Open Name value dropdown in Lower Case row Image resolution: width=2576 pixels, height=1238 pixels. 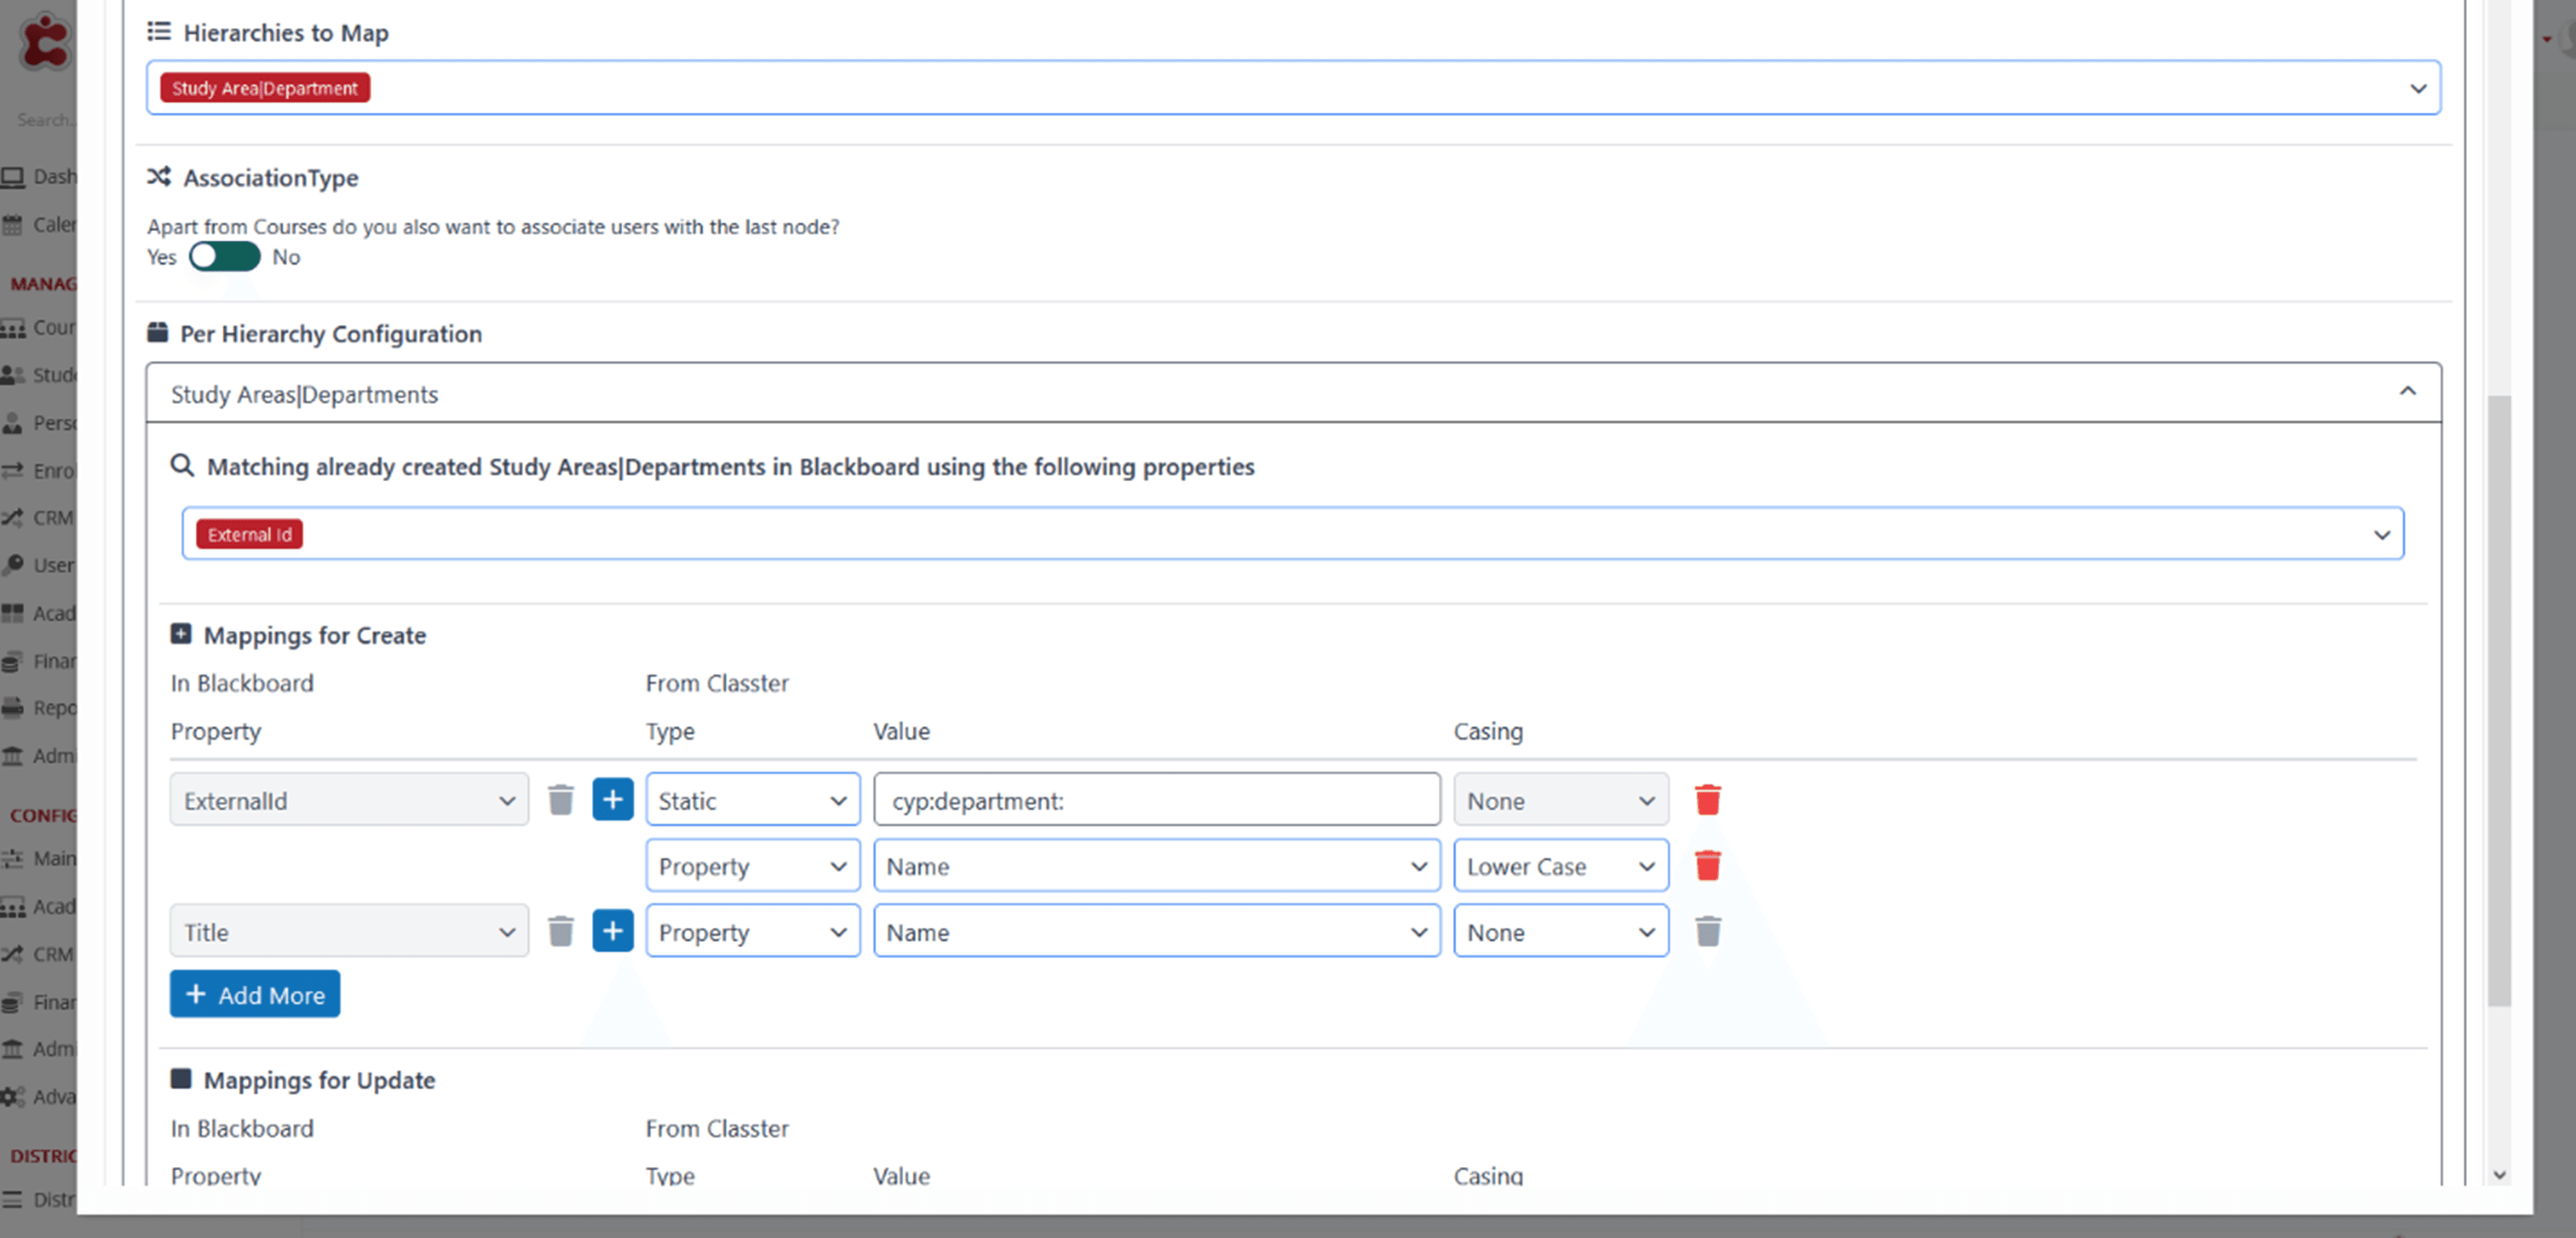(x=1156, y=866)
